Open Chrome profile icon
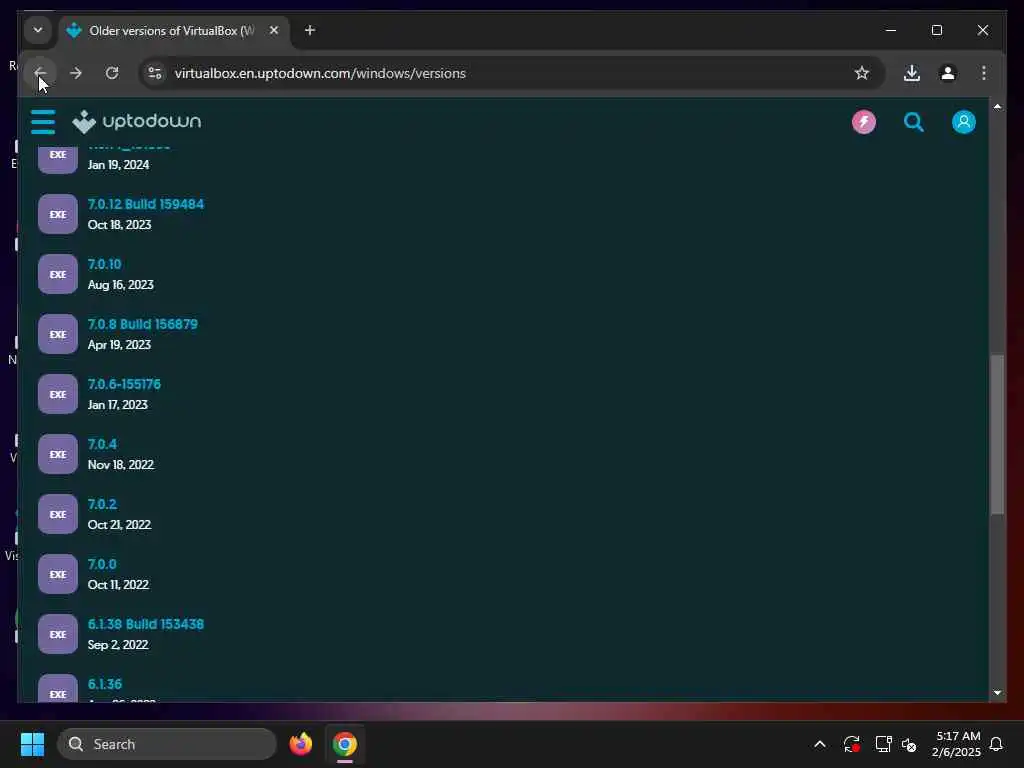The image size is (1024, 768). pos(948,73)
